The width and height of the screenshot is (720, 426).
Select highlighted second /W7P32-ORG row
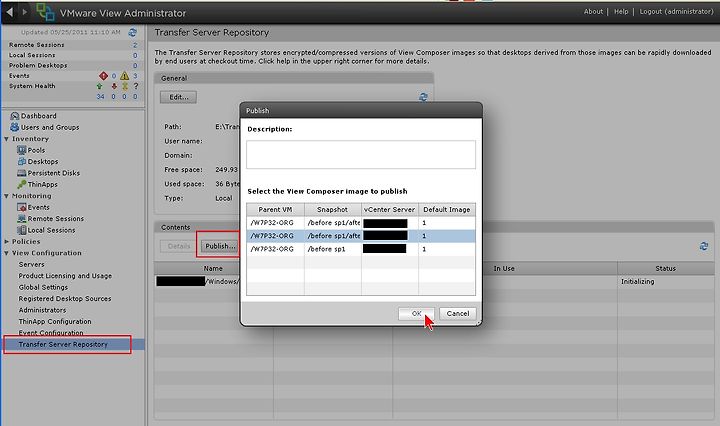click(x=361, y=235)
